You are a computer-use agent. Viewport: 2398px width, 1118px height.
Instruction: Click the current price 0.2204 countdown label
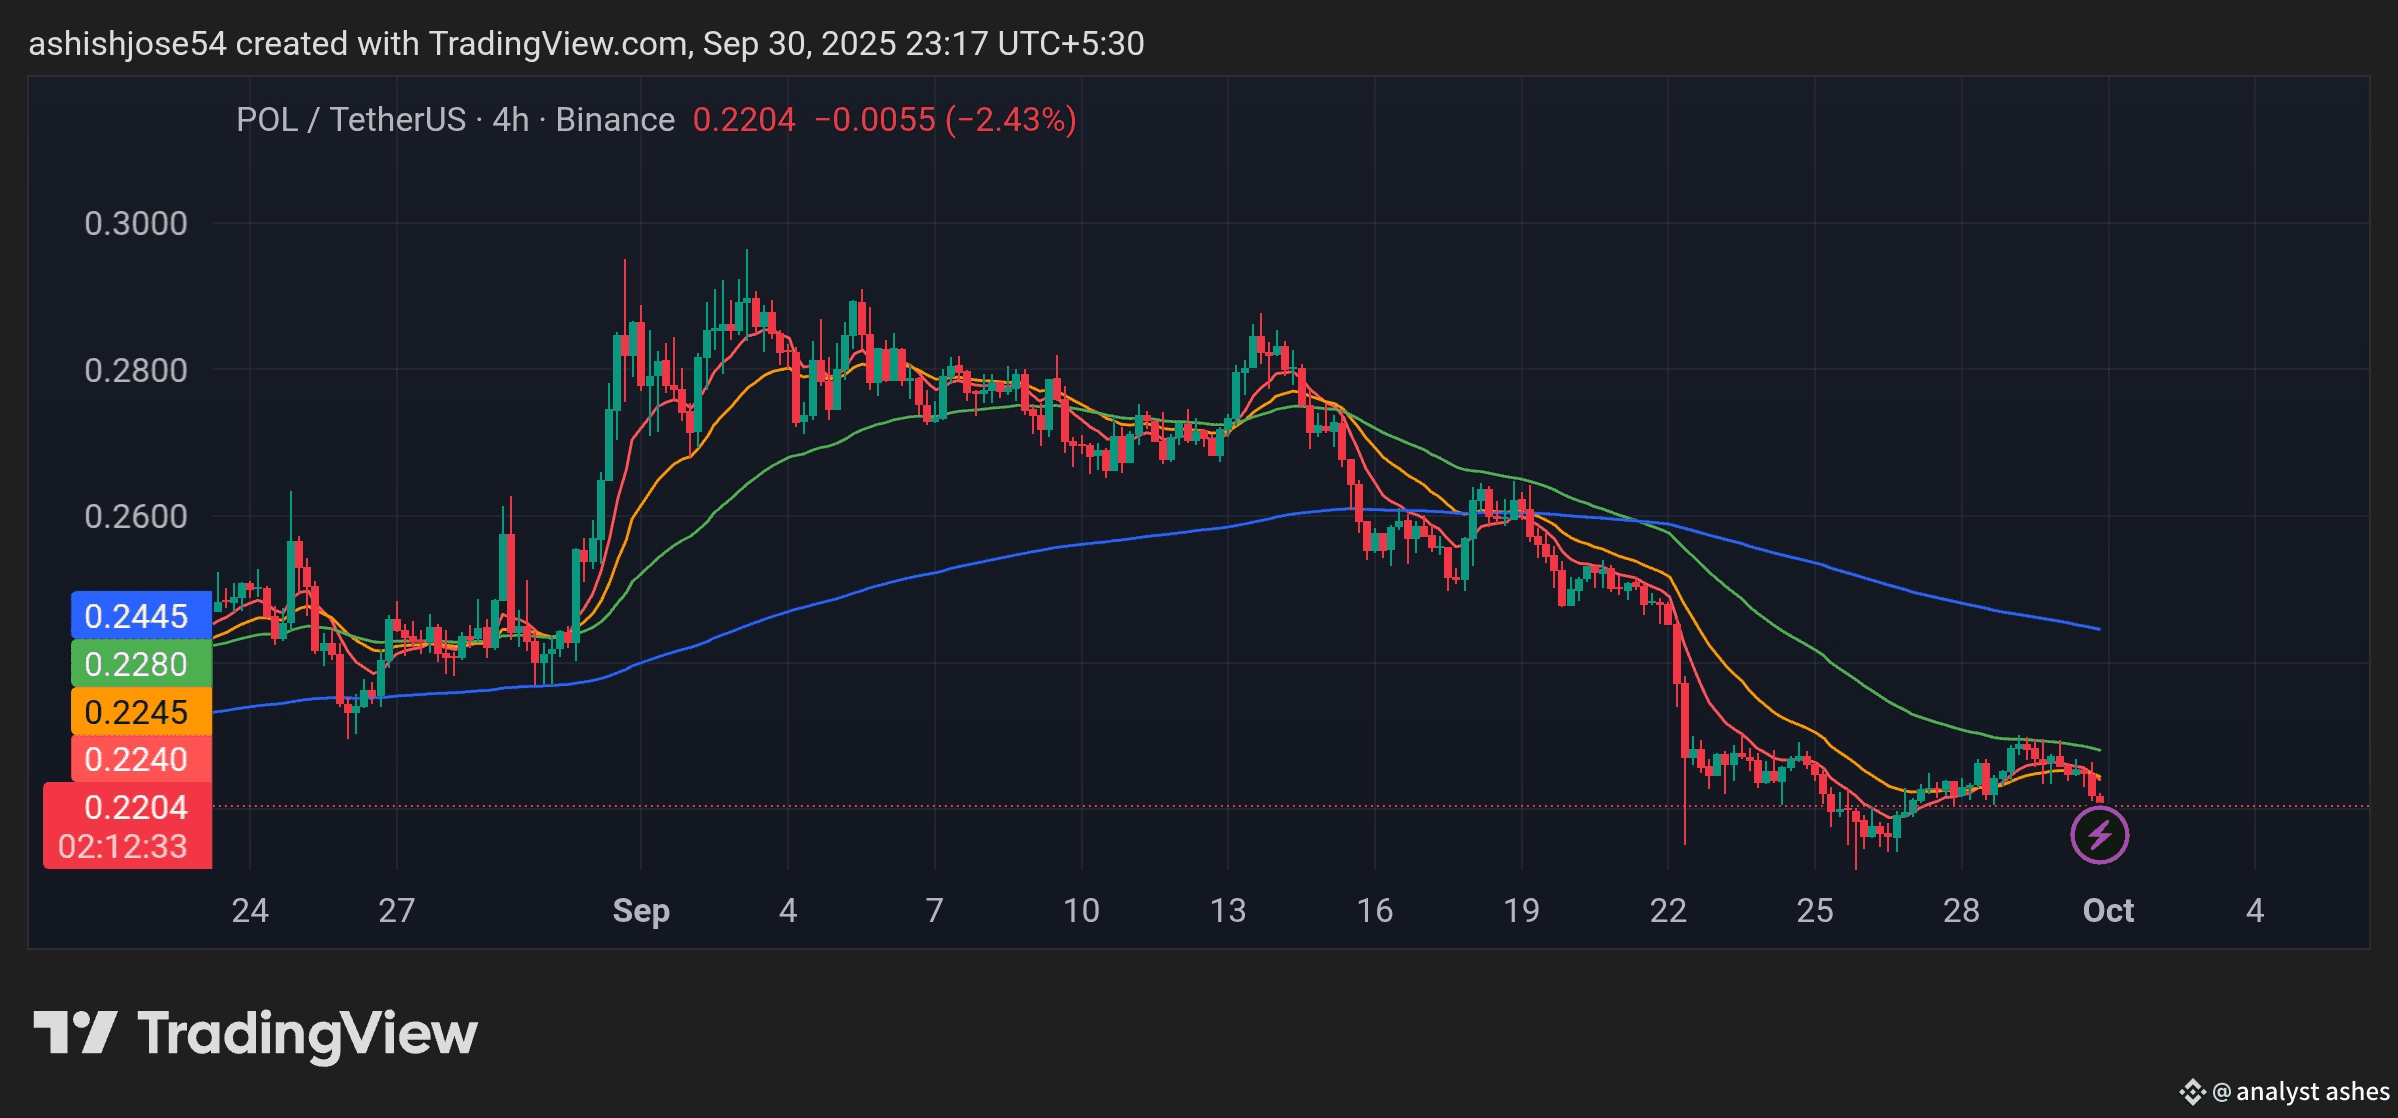pyautogui.click(x=128, y=826)
